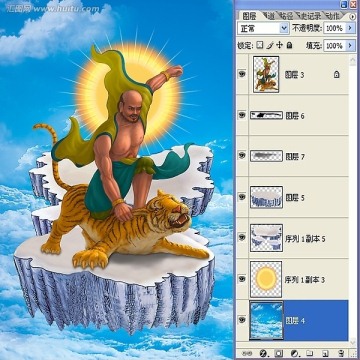Delete layer using the trash icon
Screen dimensions: 360x360
point(340,353)
